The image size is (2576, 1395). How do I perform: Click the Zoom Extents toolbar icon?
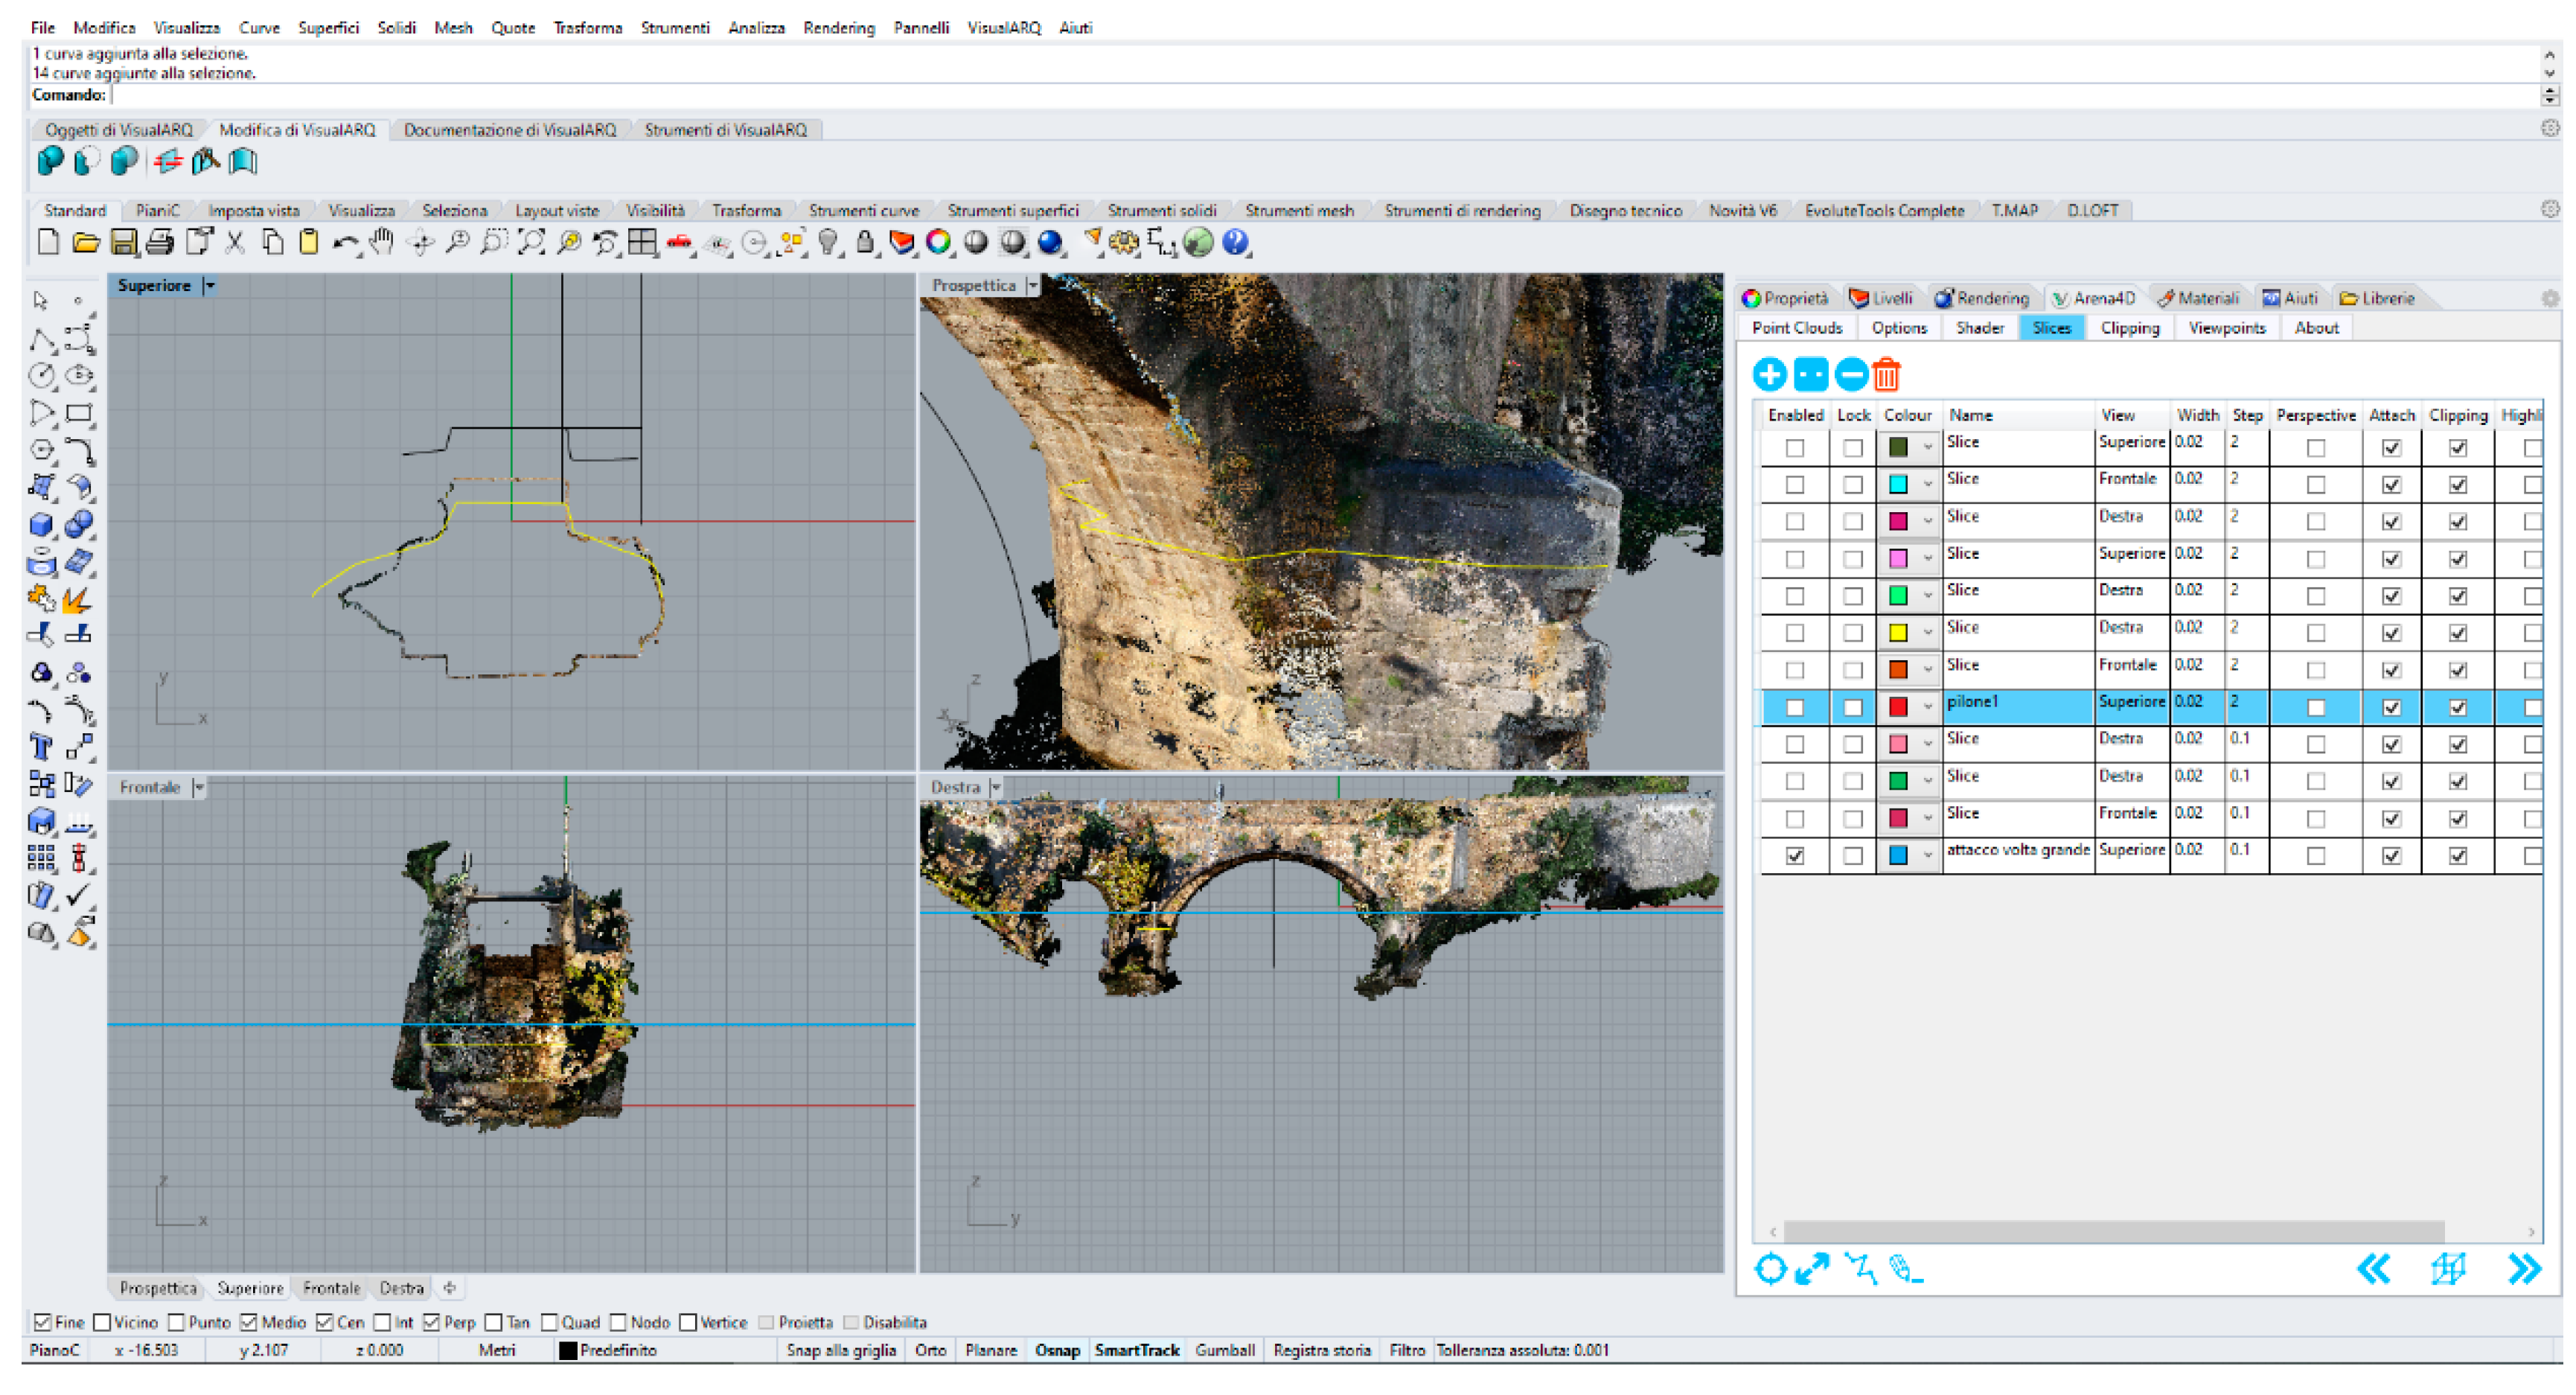pos(531,243)
